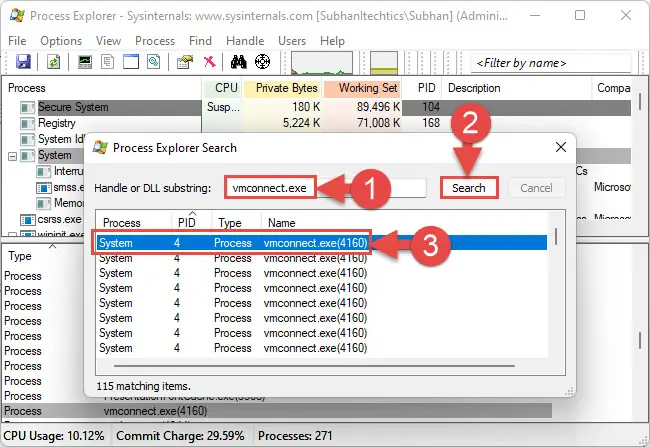Select the csrss.exe process row

[x=59, y=219]
